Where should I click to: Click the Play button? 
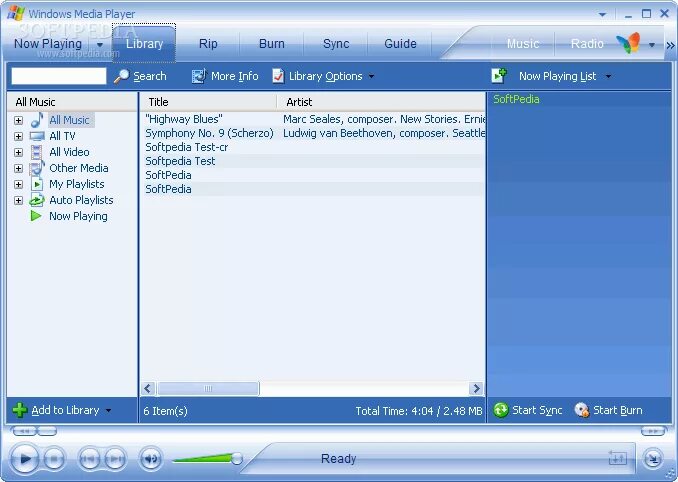(25, 458)
